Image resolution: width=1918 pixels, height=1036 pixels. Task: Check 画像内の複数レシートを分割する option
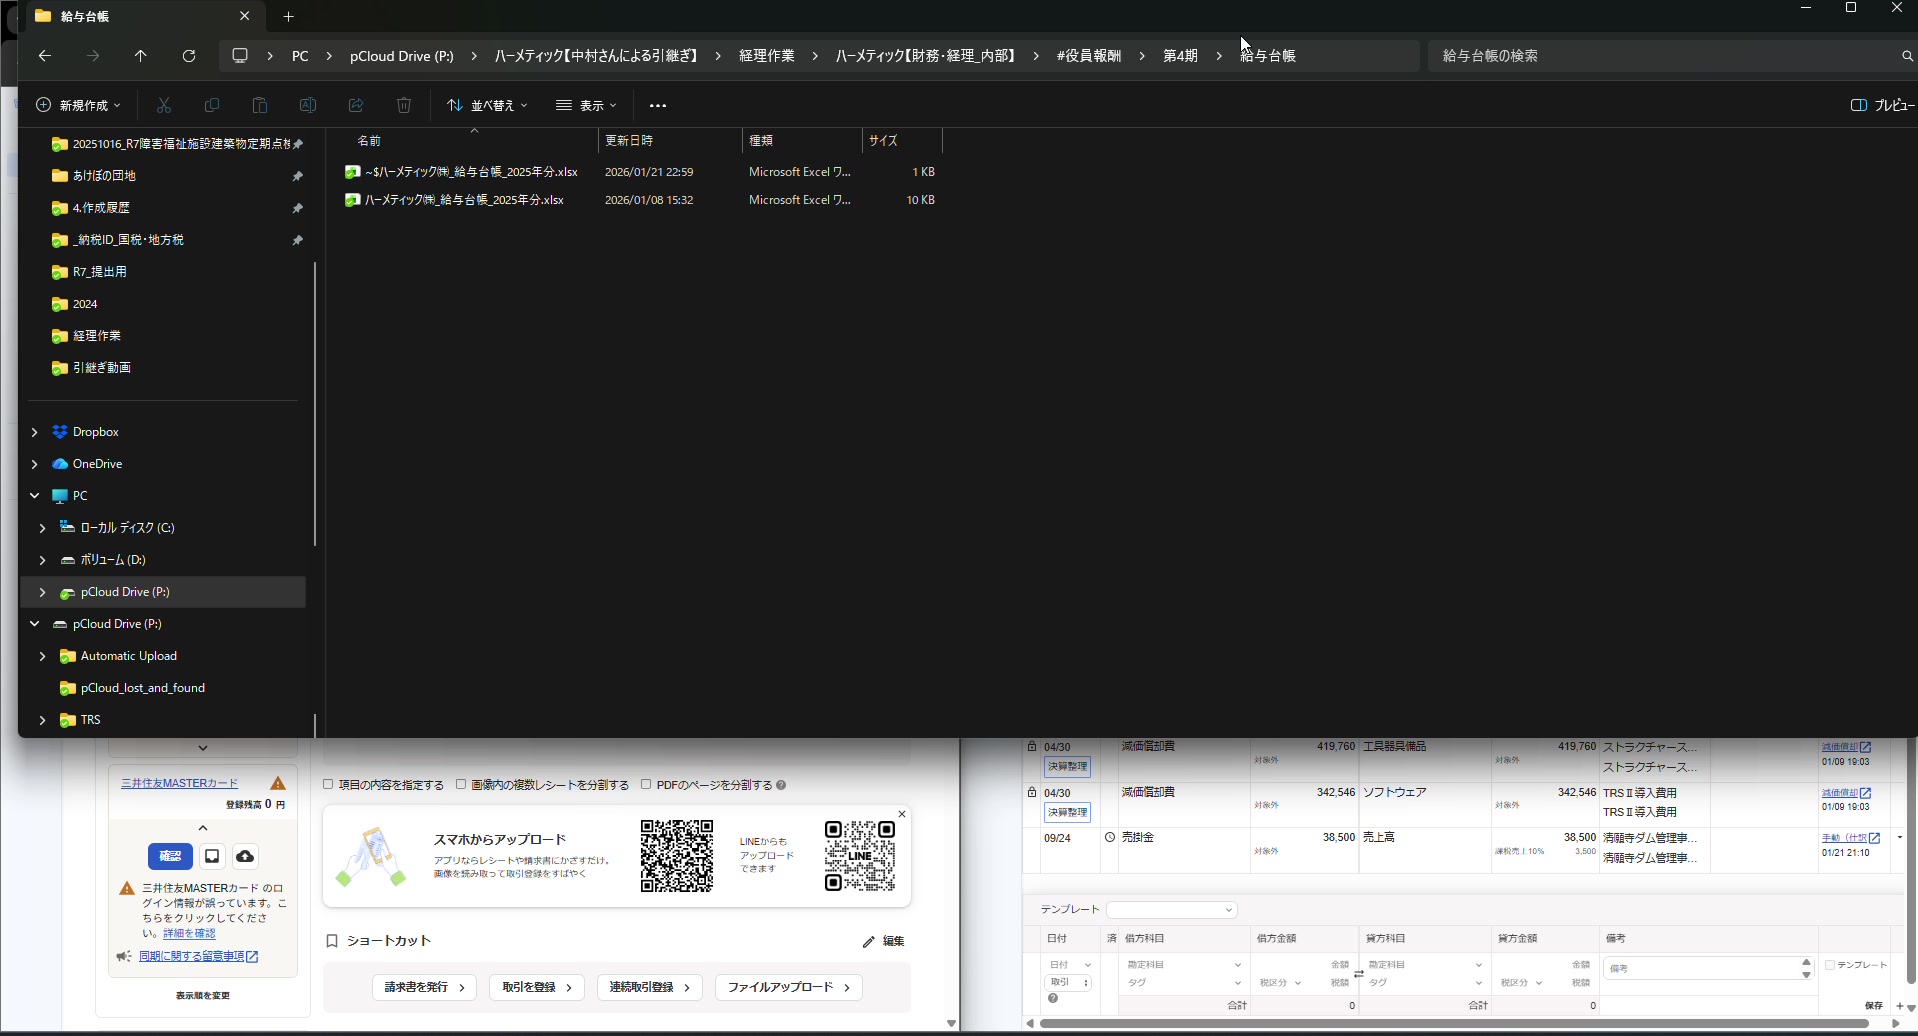(x=461, y=785)
